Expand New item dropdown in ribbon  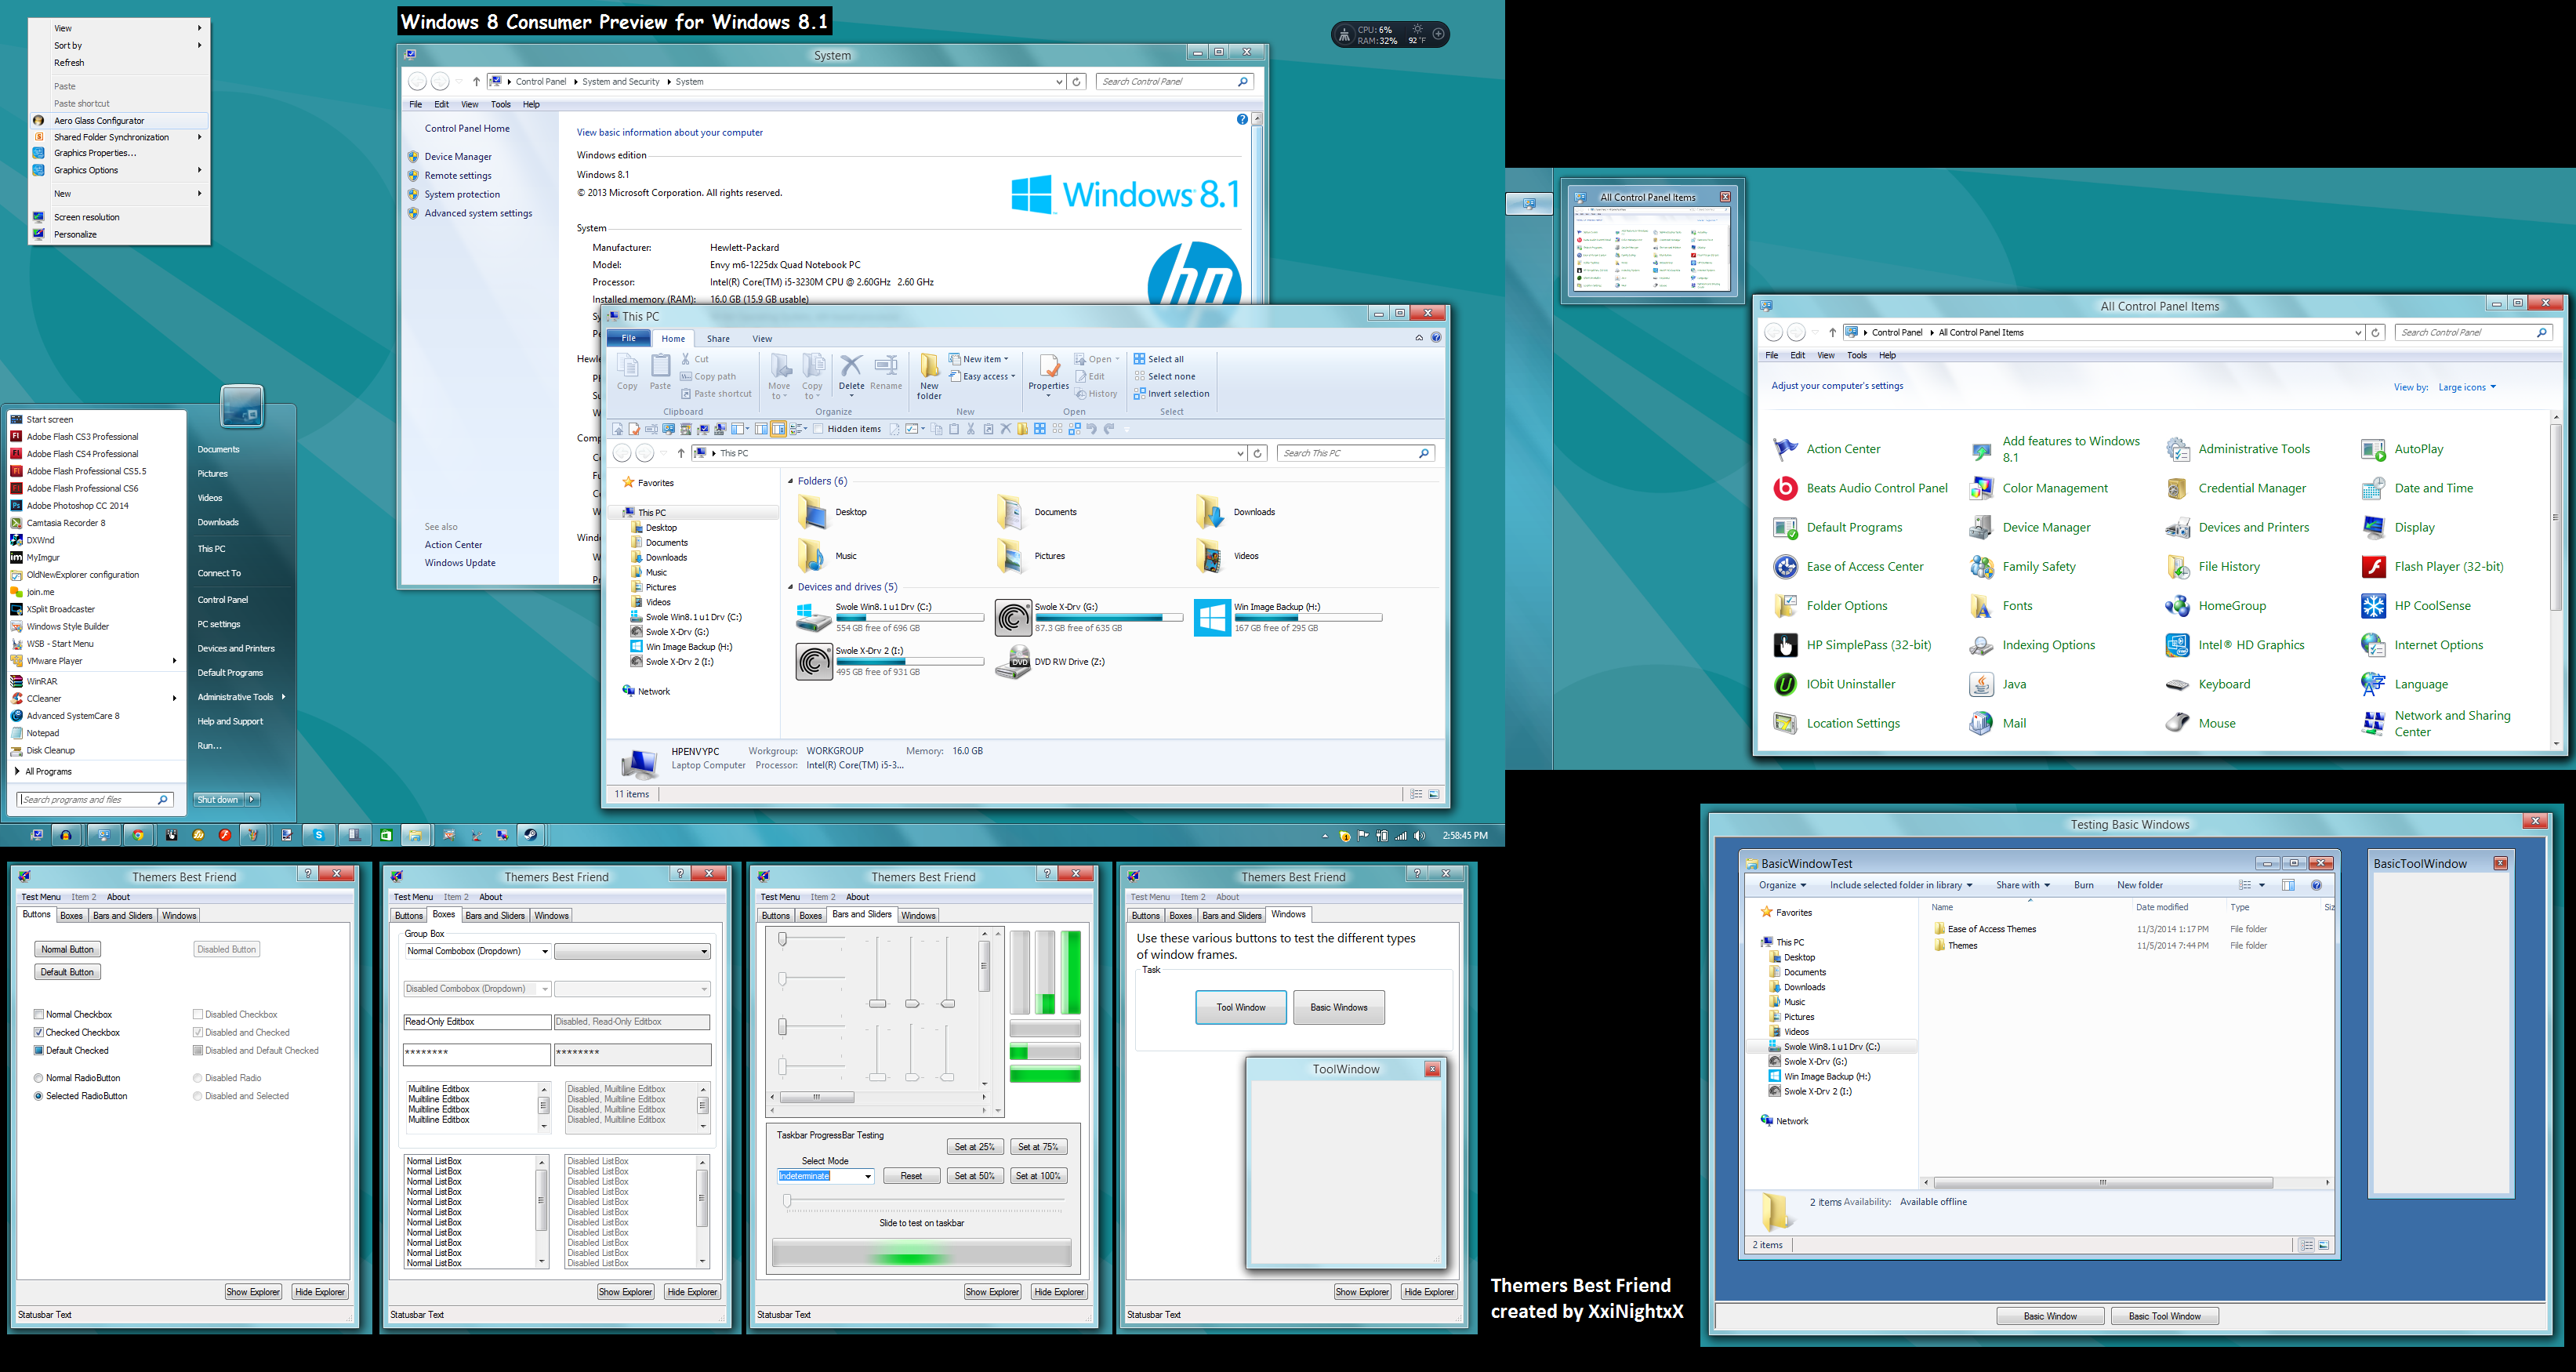pyautogui.click(x=979, y=359)
